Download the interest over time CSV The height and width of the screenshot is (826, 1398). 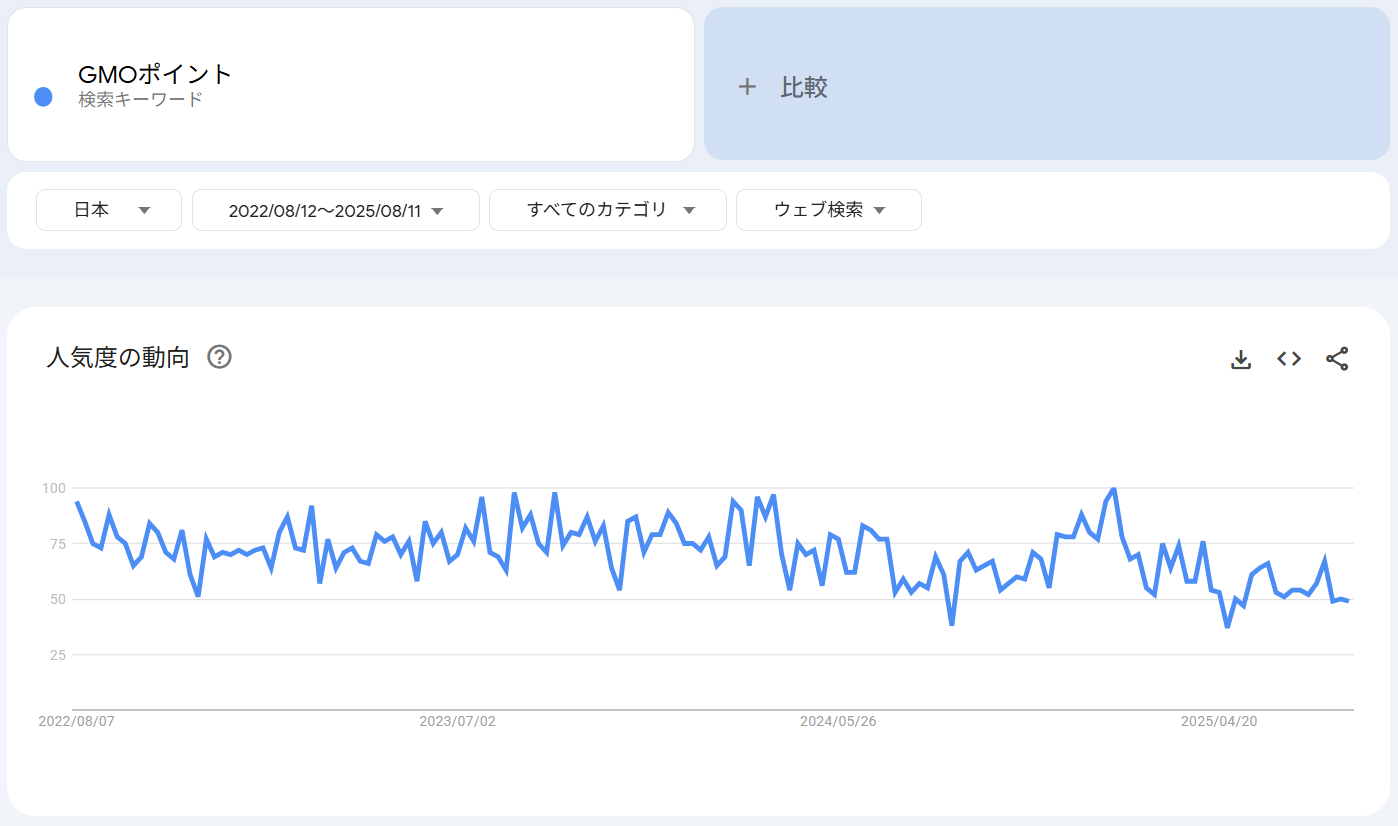click(1241, 359)
